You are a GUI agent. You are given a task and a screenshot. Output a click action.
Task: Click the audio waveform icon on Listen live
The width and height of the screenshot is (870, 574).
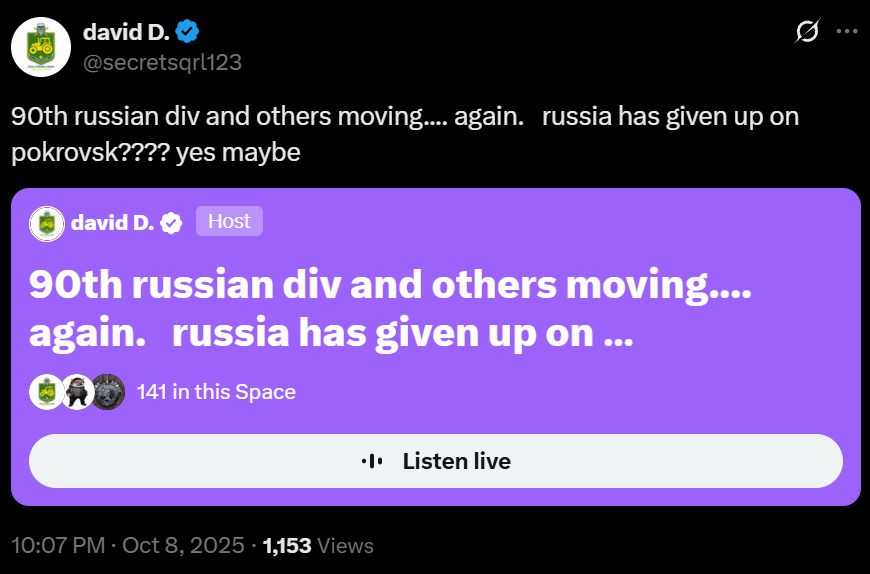371,461
